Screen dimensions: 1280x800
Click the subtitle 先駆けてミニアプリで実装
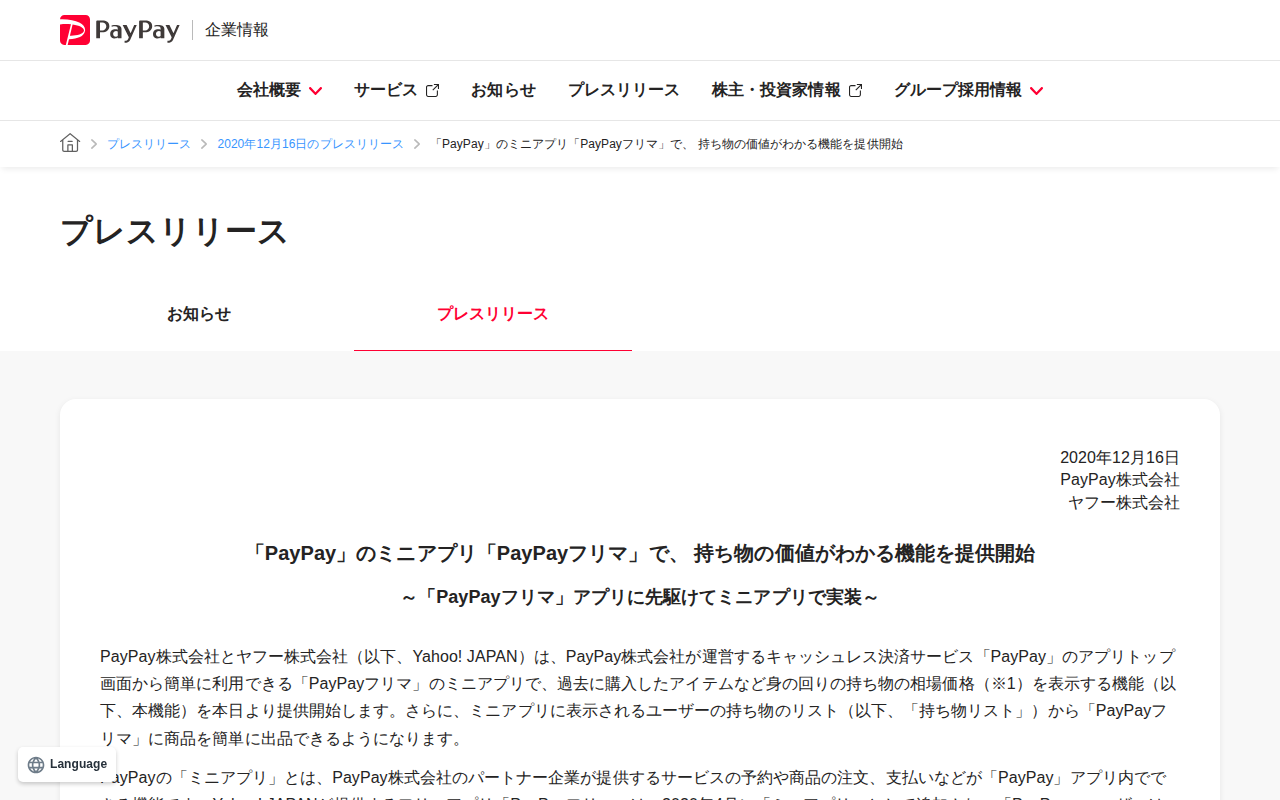point(640,597)
